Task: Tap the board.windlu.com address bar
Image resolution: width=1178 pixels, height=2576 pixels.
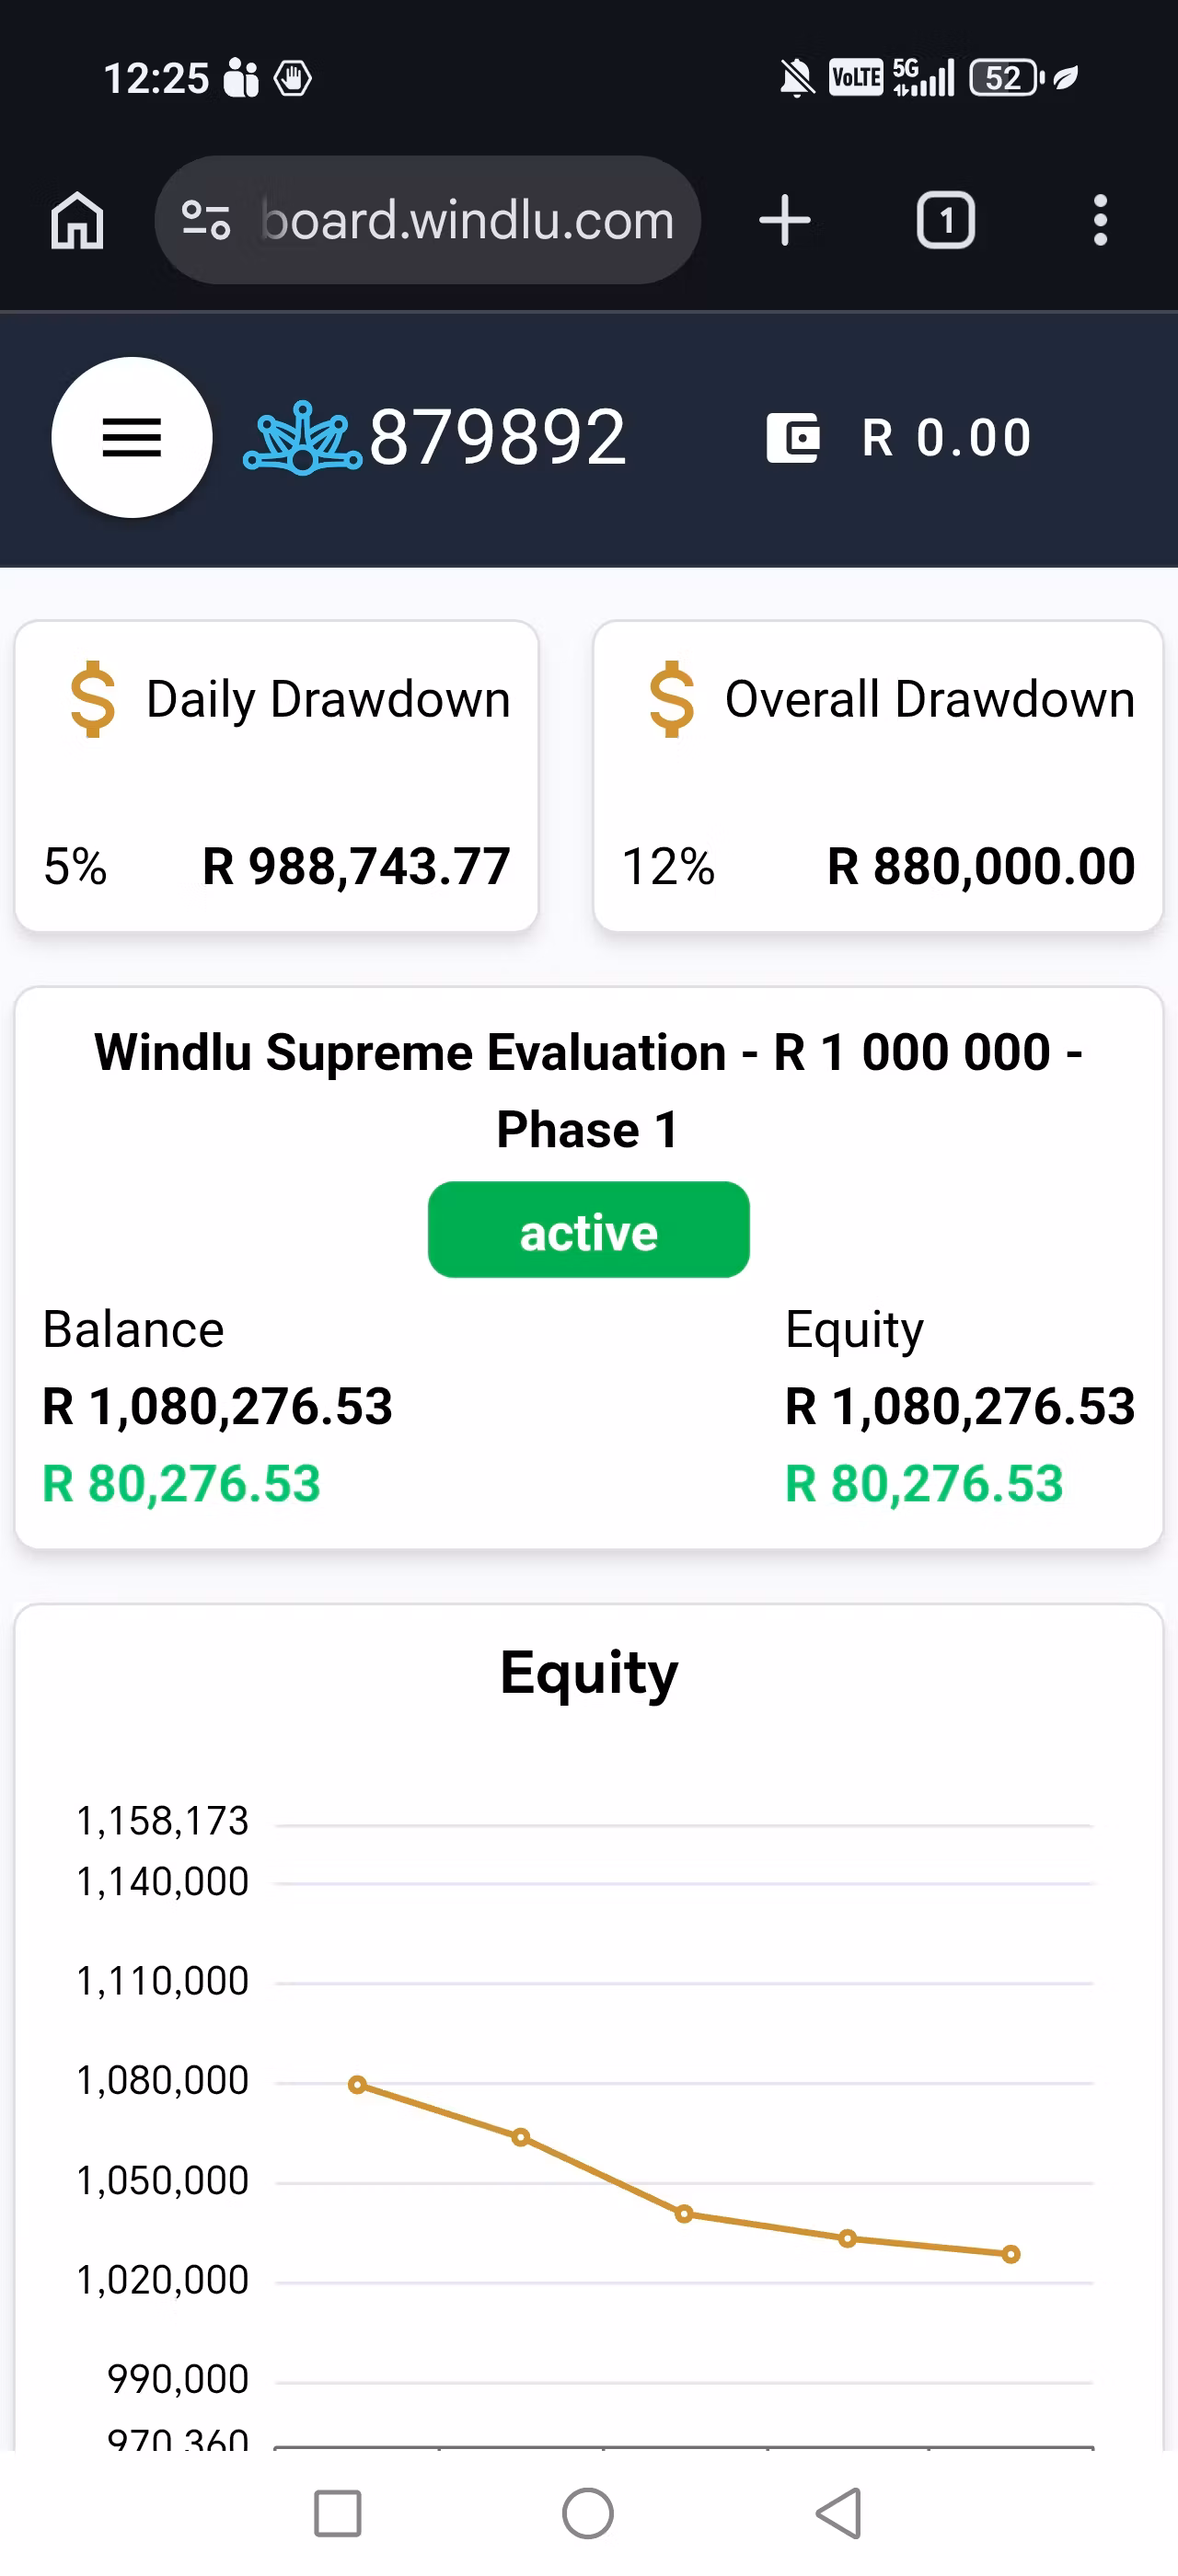Action: point(428,220)
